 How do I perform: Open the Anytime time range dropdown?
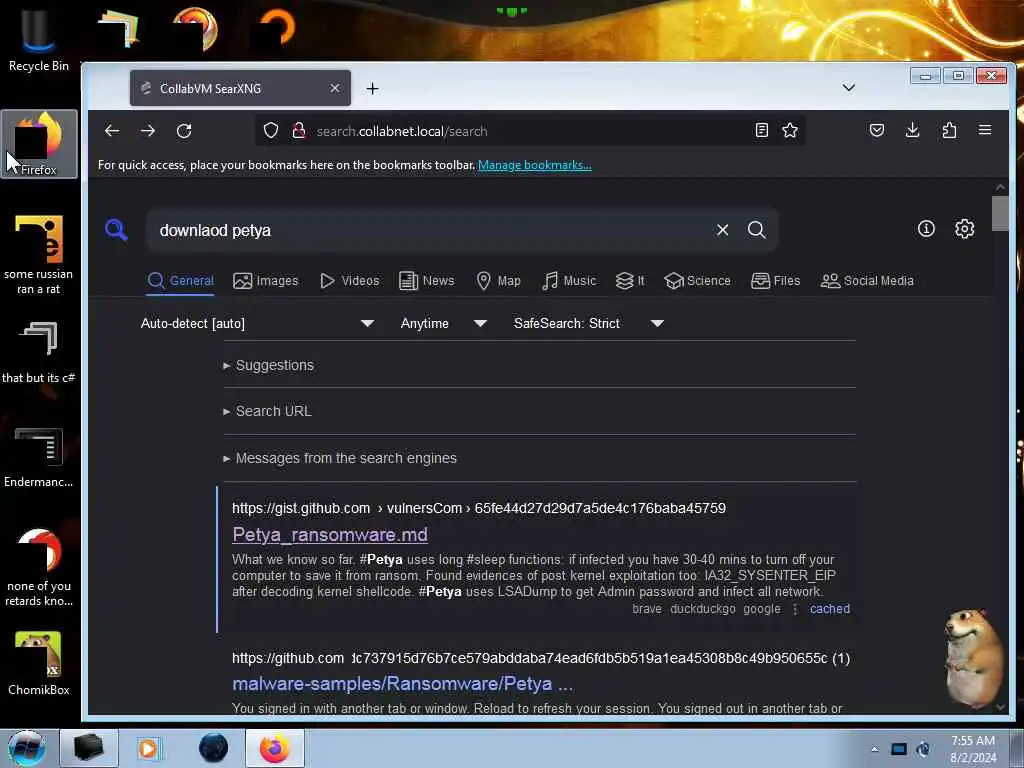(x=443, y=323)
